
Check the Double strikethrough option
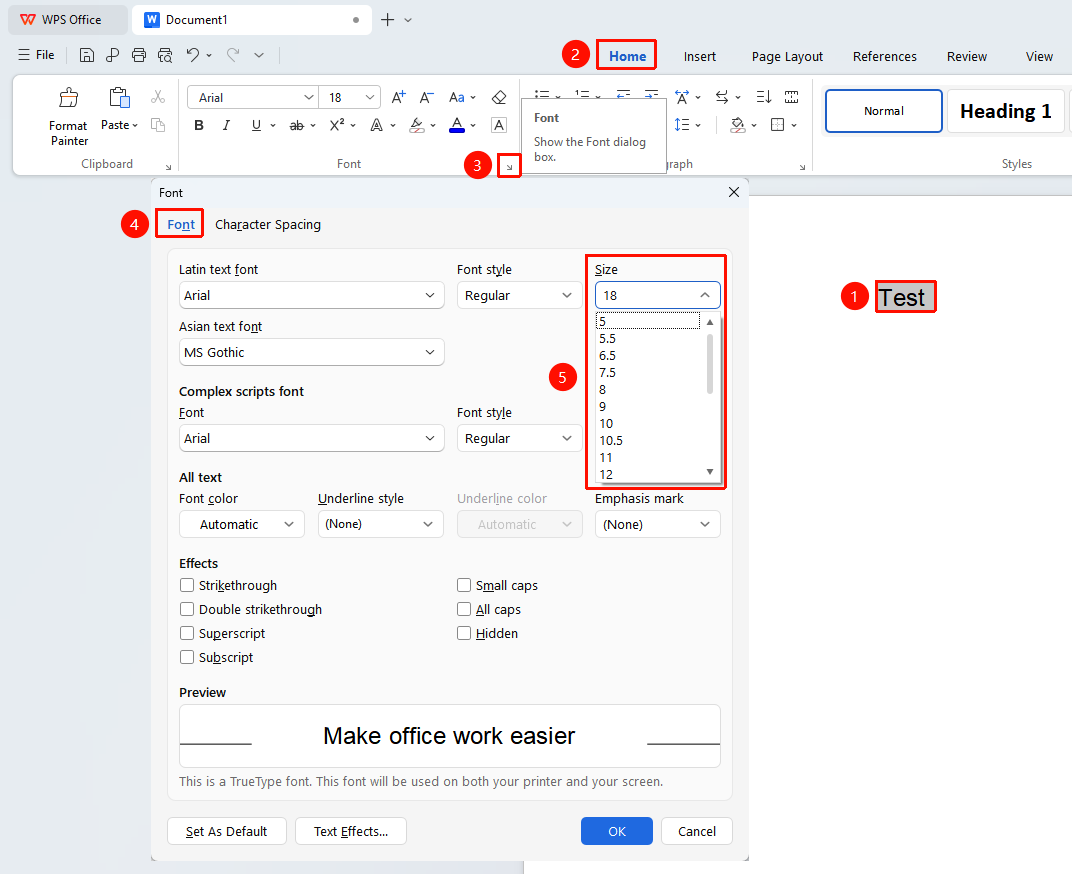[x=187, y=609]
